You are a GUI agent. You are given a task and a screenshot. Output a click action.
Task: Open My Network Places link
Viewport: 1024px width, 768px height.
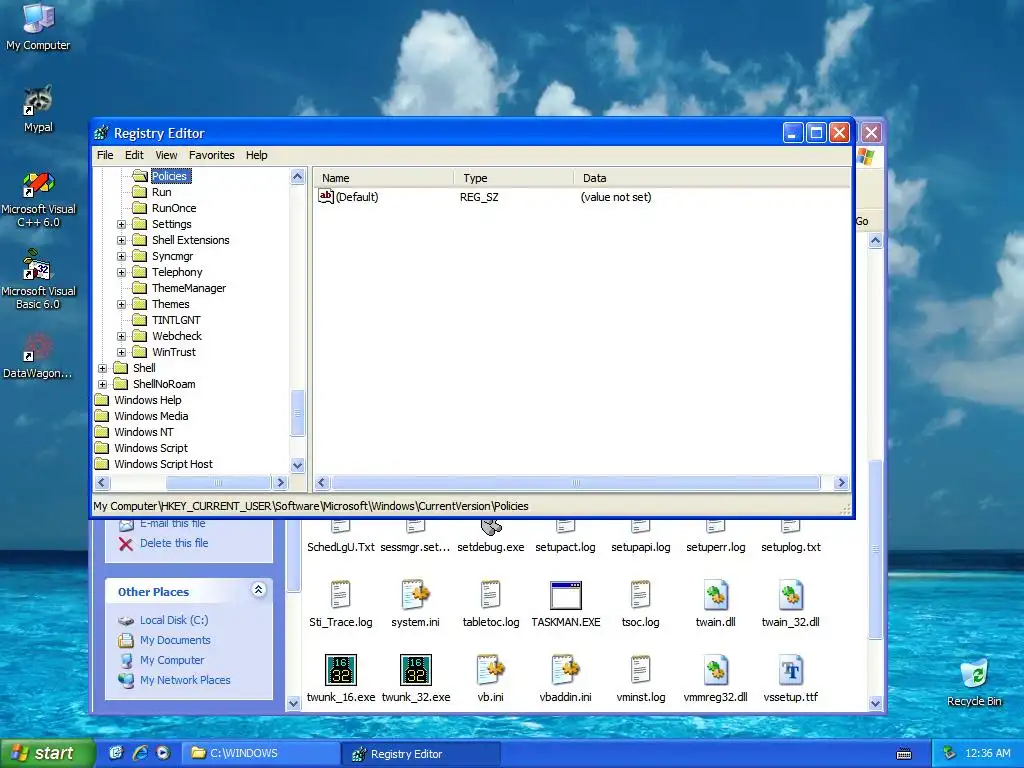point(185,680)
